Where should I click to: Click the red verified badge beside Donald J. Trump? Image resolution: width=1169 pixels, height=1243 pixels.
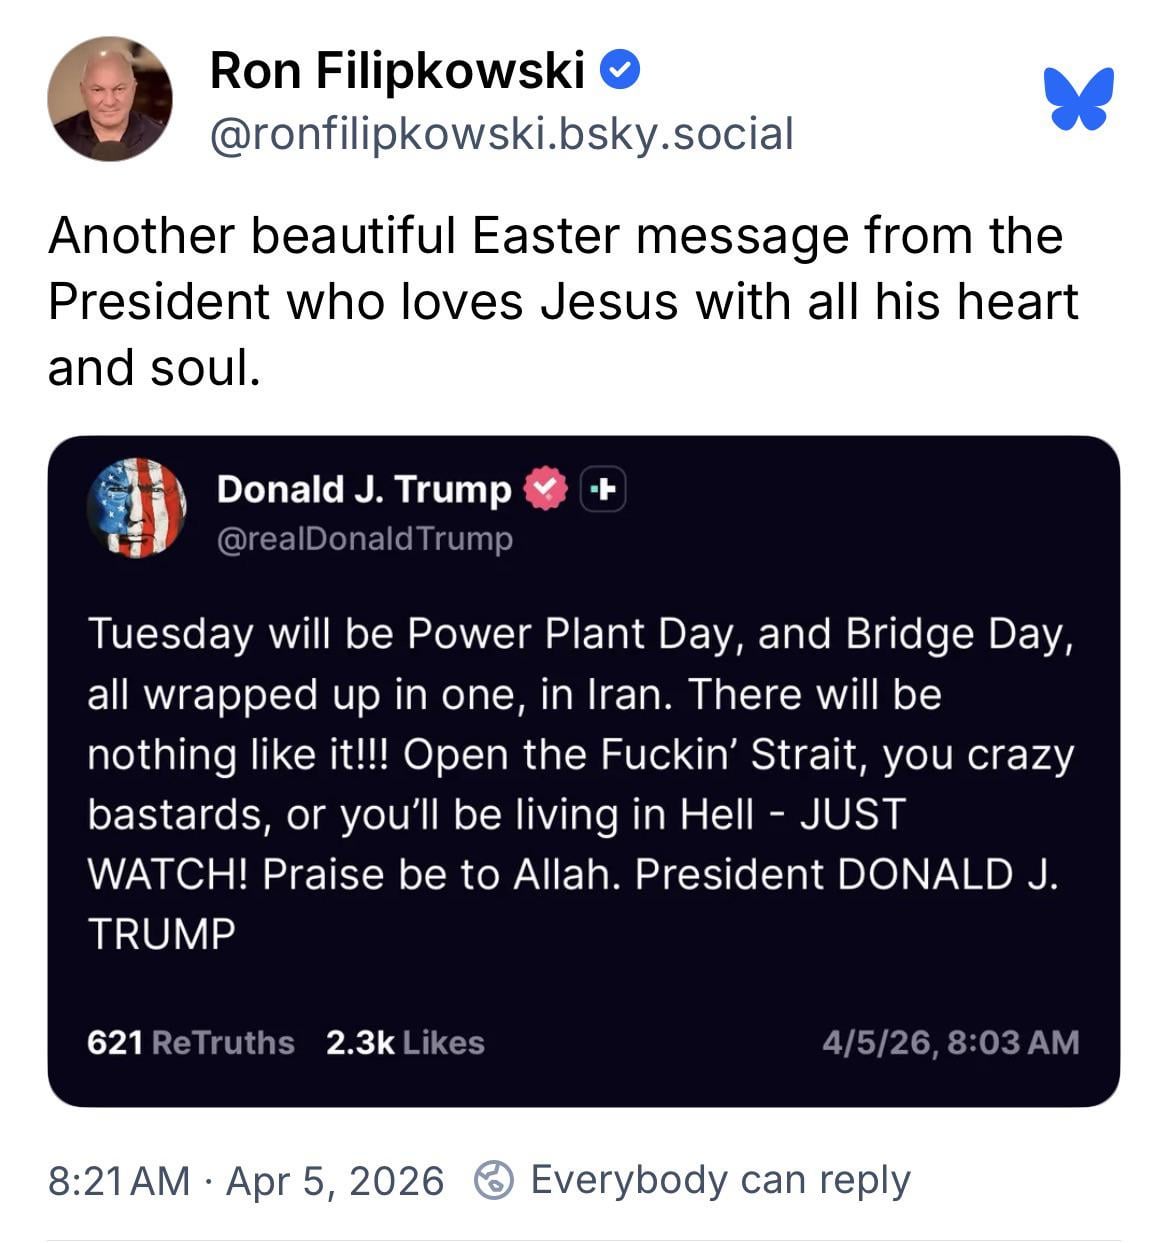(x=545, y=489)
